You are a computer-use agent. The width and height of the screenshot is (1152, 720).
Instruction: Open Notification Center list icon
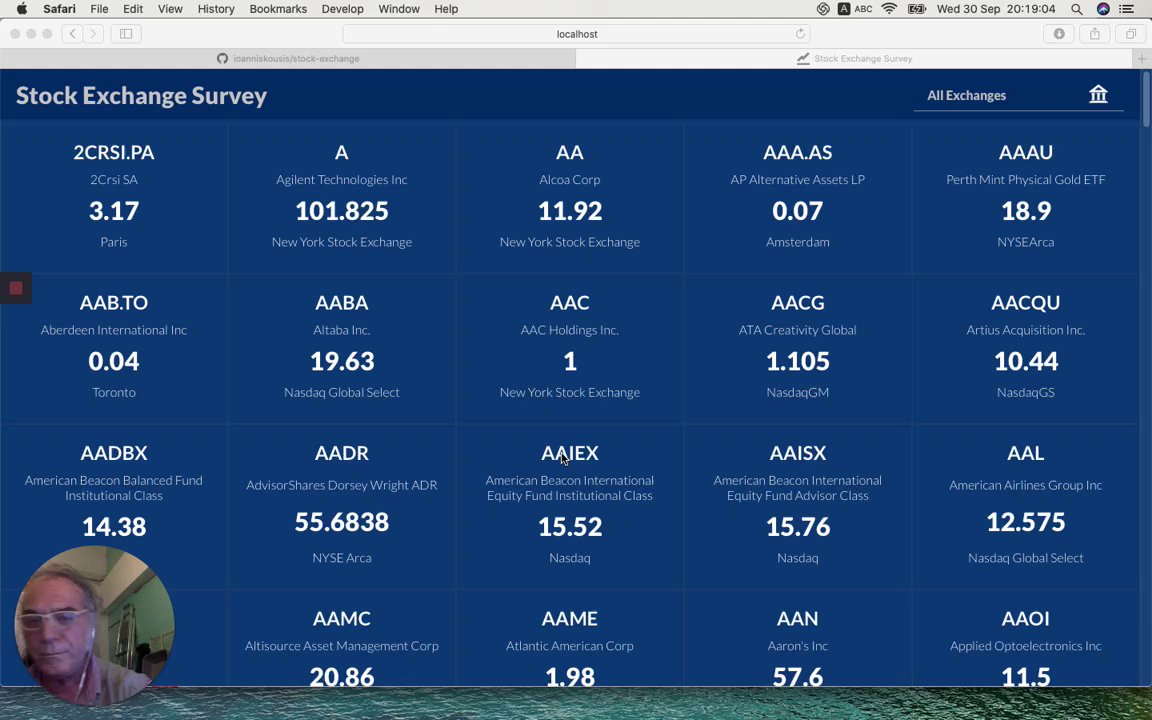pyautogui.click(x=1126, y=9)
